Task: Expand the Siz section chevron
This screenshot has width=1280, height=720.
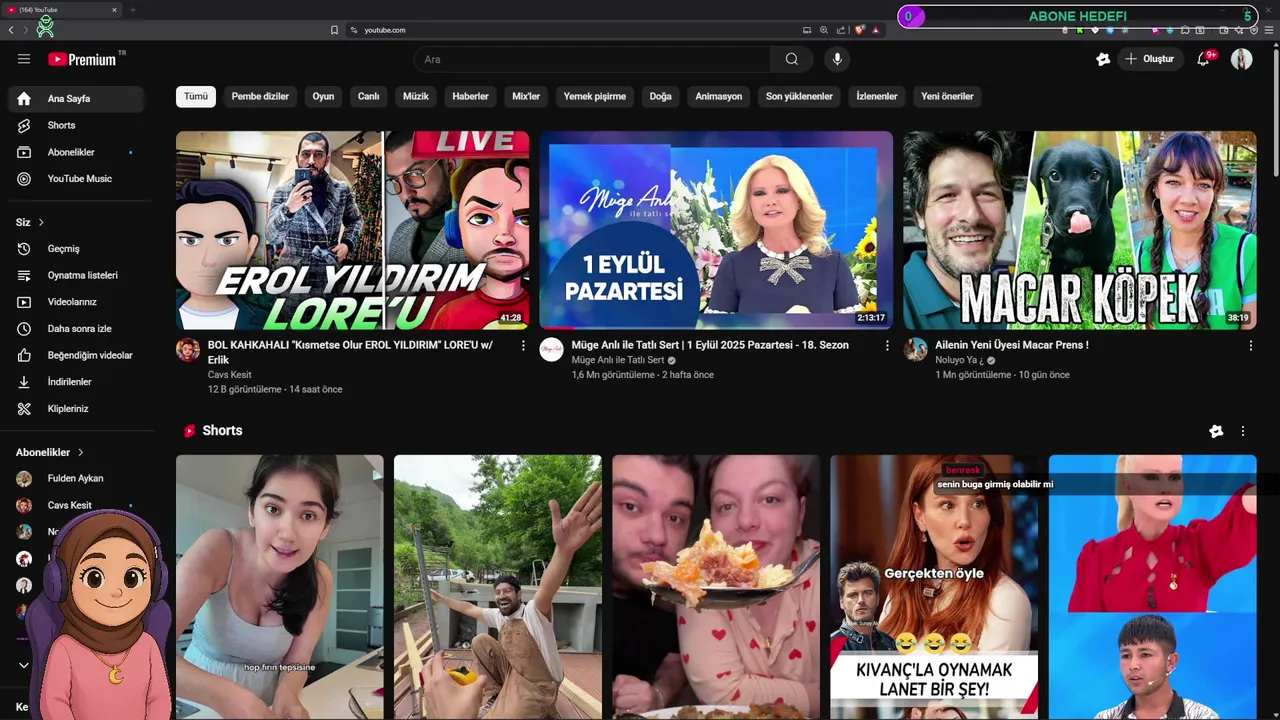Action: pyautogui.click(x=41, y=222)
